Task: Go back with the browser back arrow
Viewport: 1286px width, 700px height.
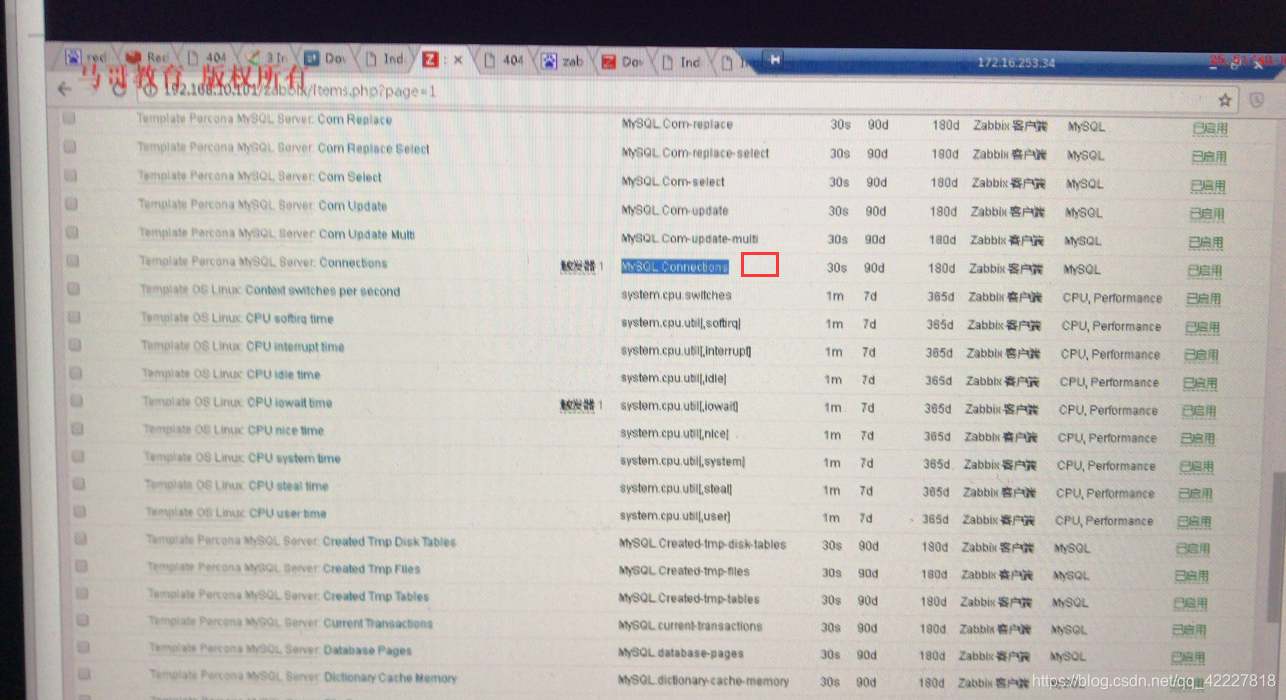Action: (64, 89)
